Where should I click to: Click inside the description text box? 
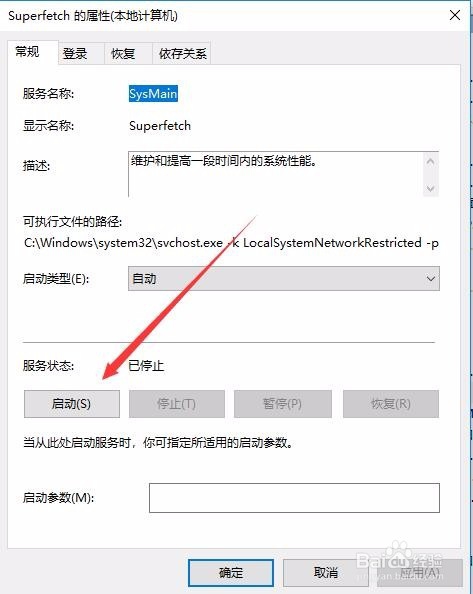click(276, 174)
